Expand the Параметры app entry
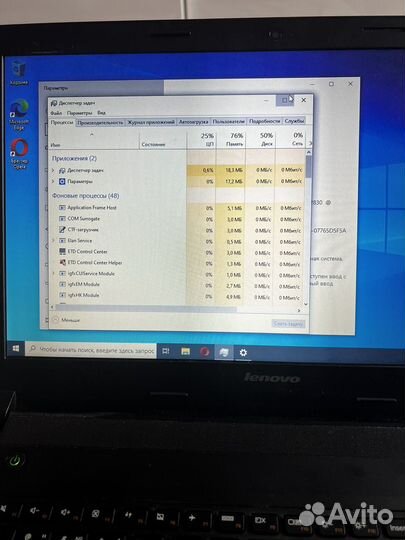 53,181
